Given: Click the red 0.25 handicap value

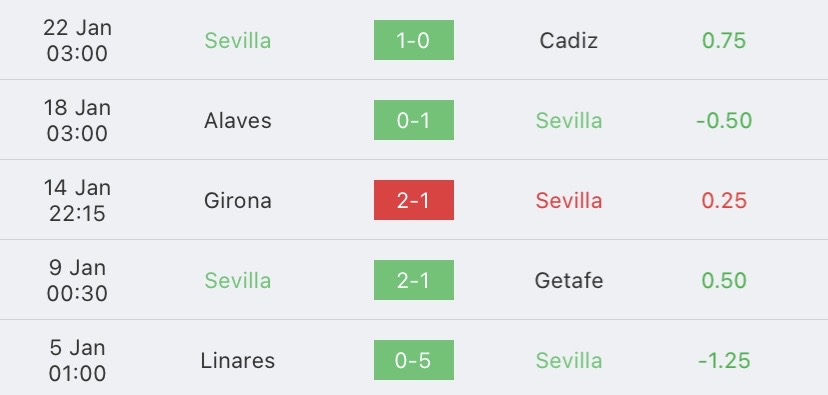Looking at the screenshot, I should [724, 201].
